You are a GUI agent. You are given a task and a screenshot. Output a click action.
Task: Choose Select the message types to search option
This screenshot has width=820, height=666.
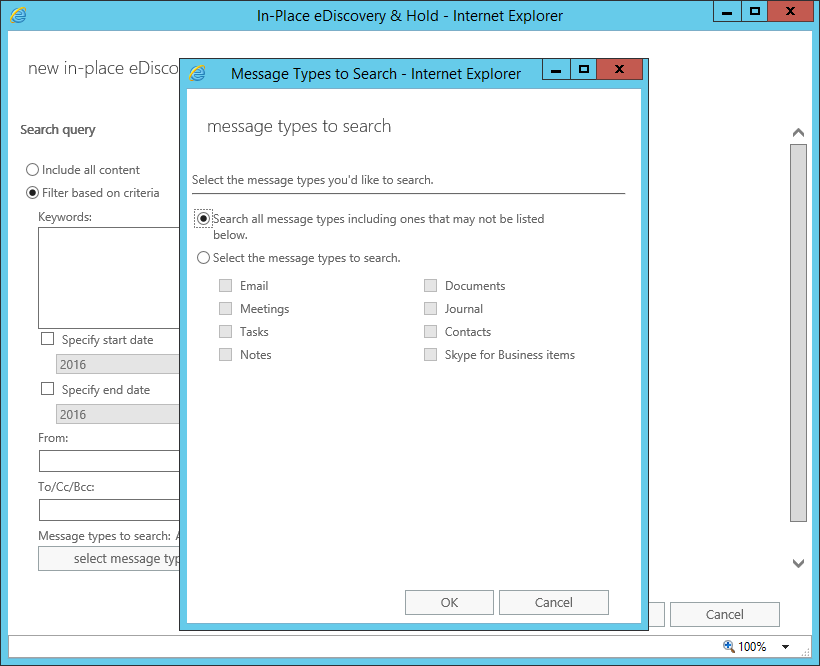point(203,258)
